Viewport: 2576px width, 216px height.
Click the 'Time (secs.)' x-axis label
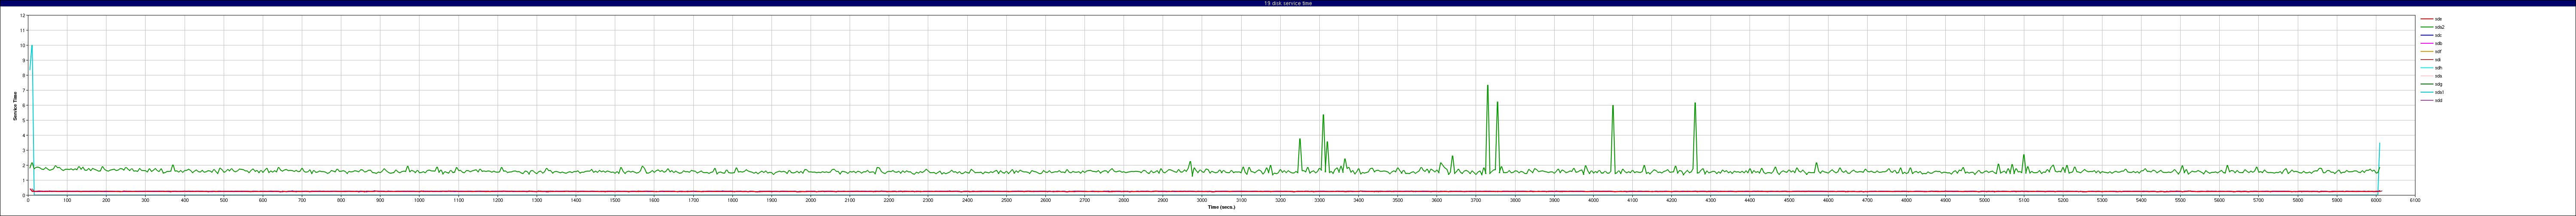click(1221, 207)
